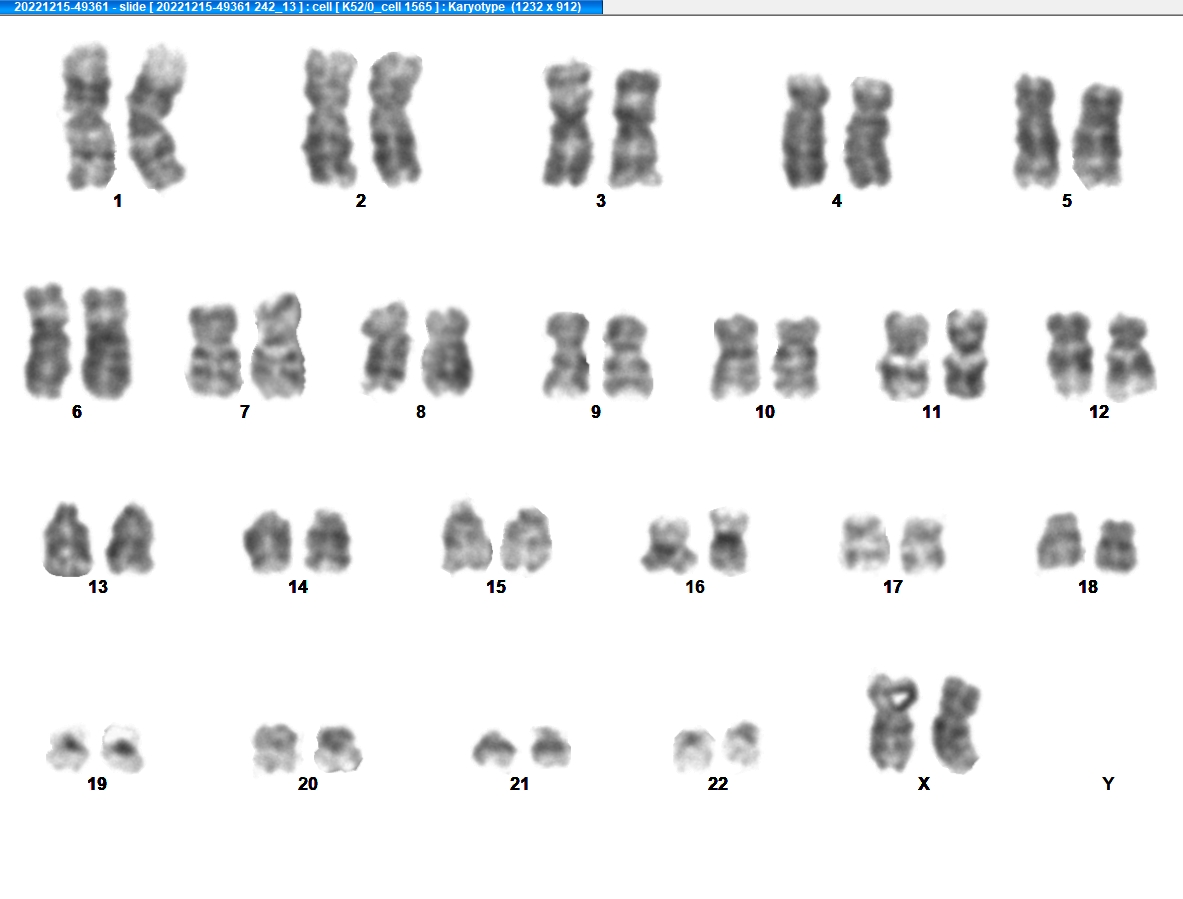This screenshot has width=1183, height=899.
Task: Select the right chromosome 20 image
Action: tap(338, 748)
